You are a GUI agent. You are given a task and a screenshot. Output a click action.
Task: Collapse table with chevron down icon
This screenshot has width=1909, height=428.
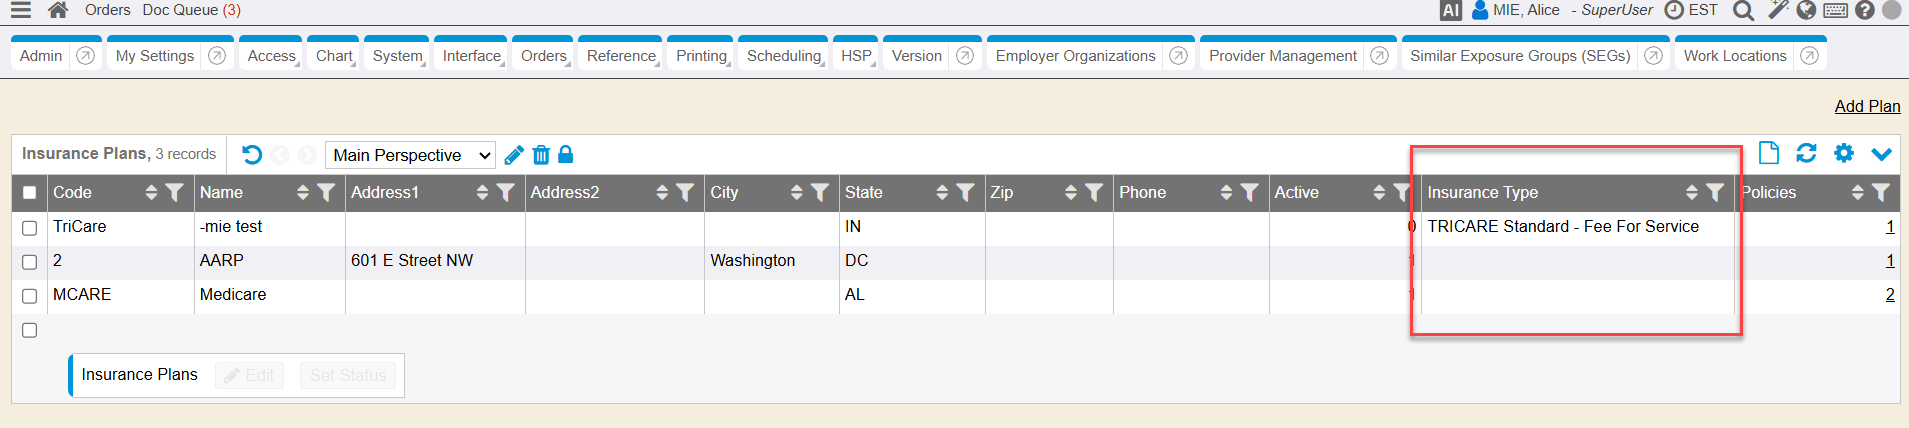click(x=1881, y=154)
